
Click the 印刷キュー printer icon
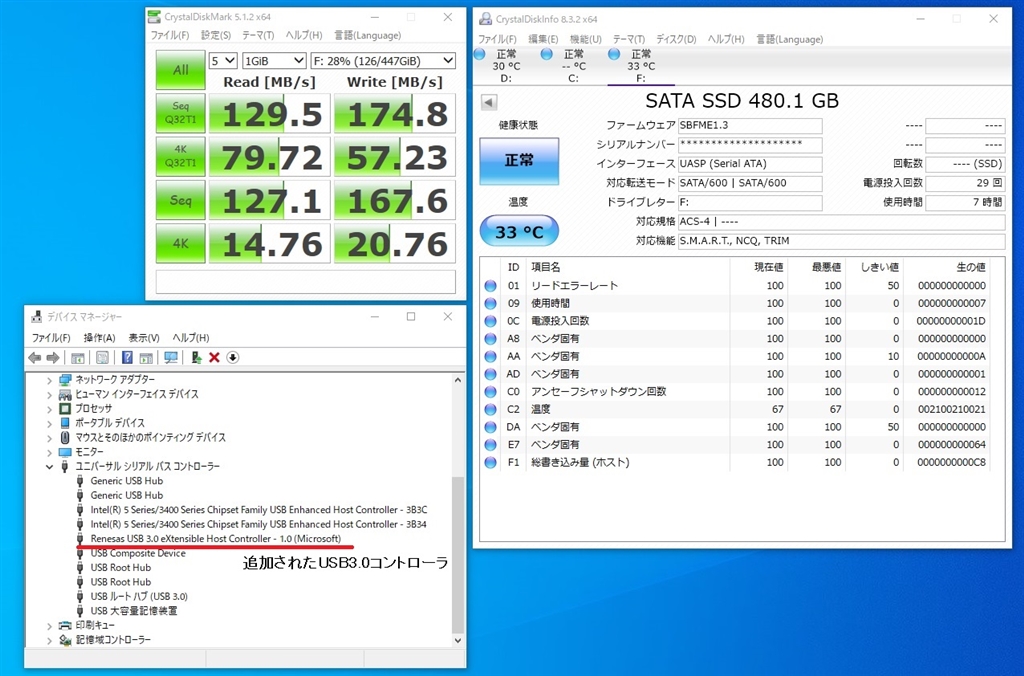coord(65,625)
